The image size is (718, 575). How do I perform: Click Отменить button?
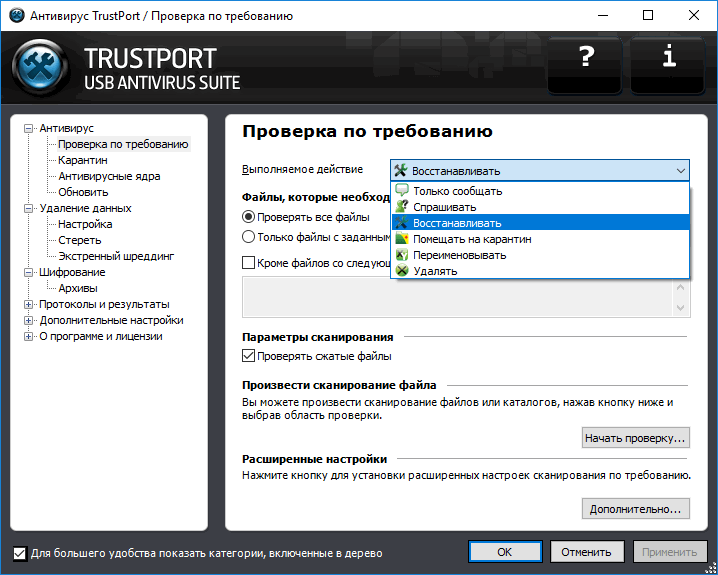click(587, 552)
